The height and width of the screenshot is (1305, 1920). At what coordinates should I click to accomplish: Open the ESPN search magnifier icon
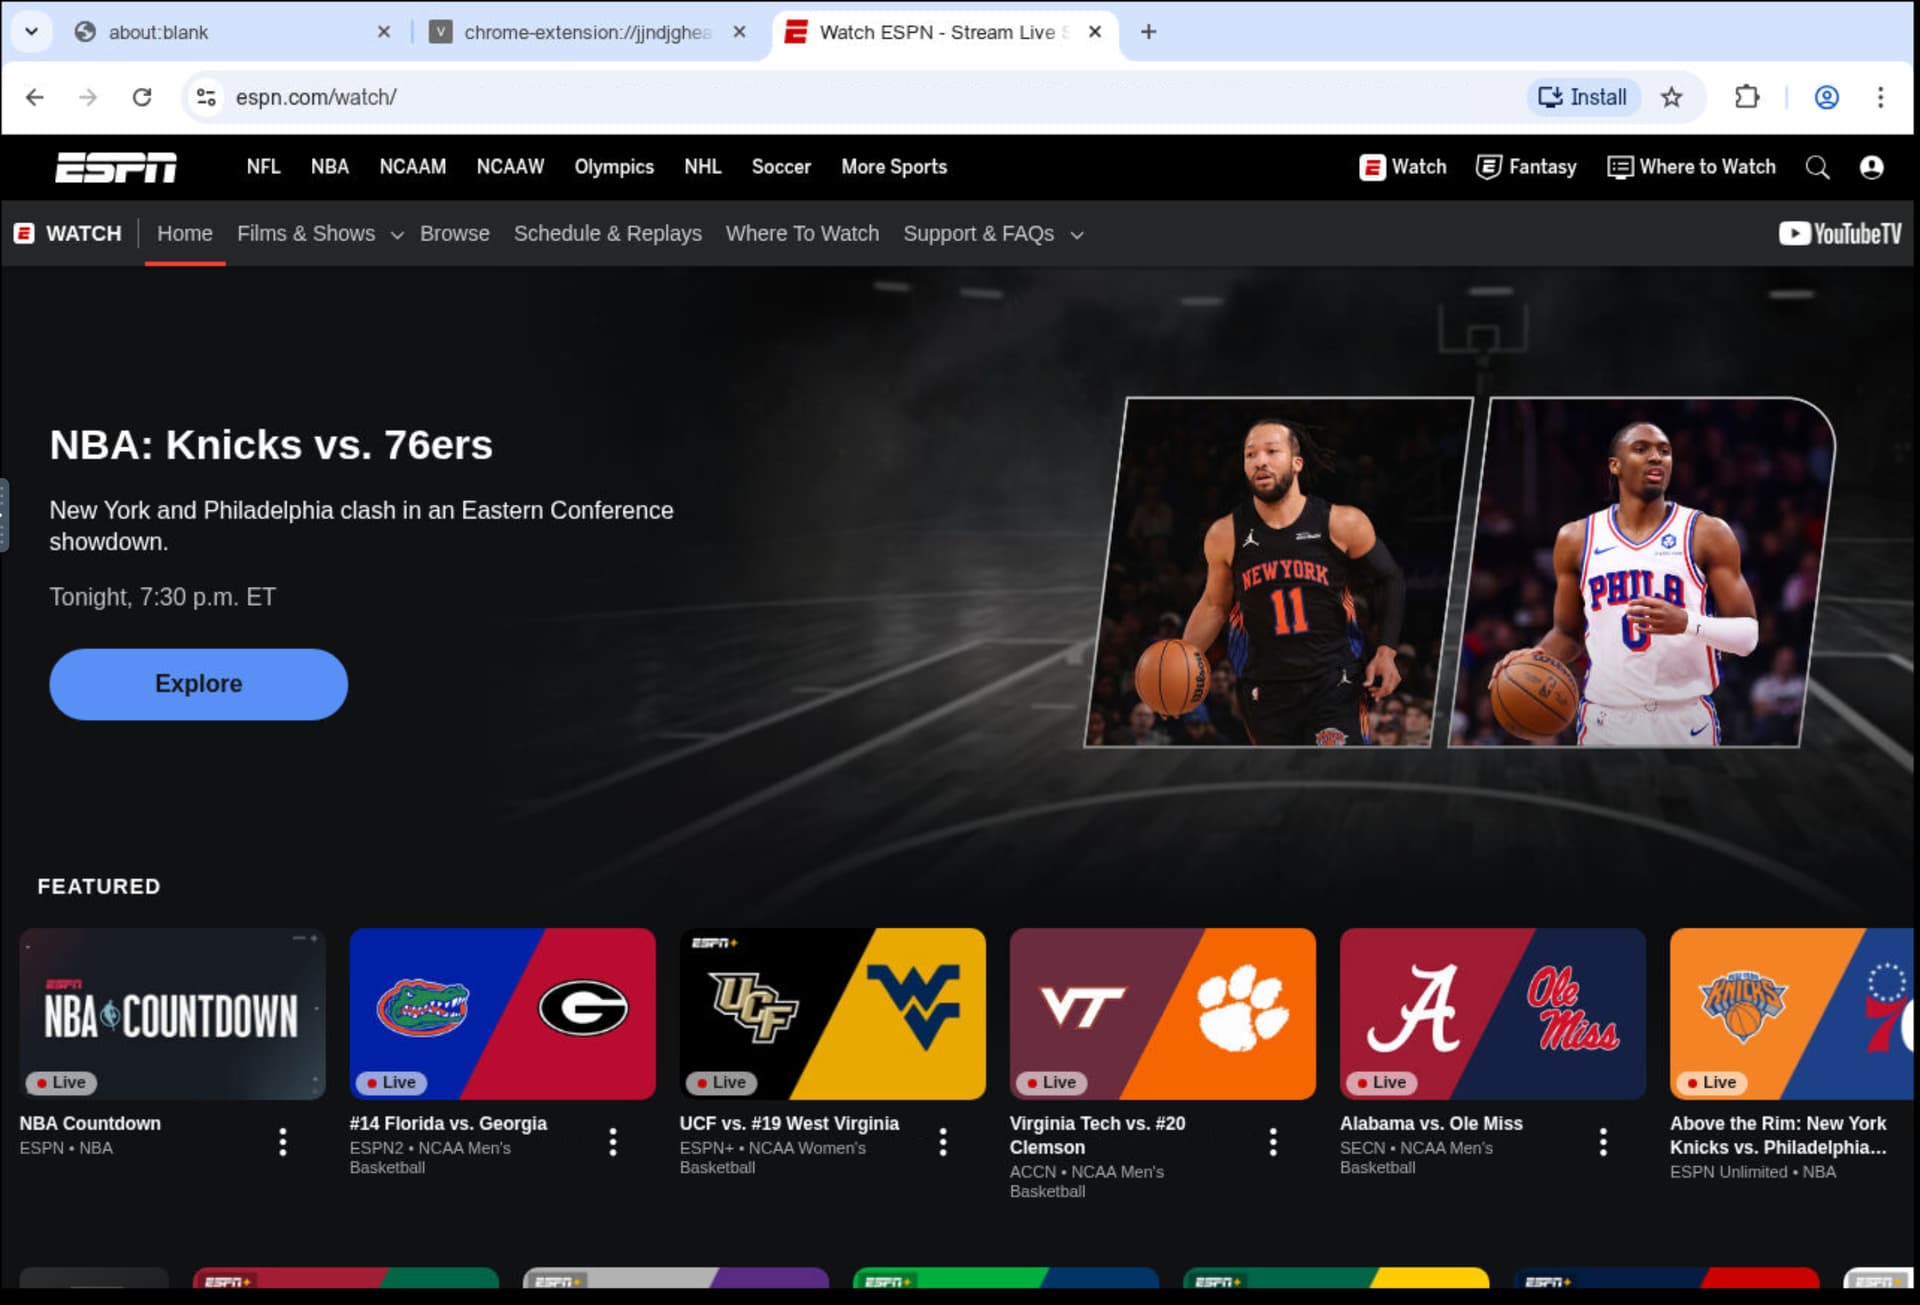point(1817,167)
